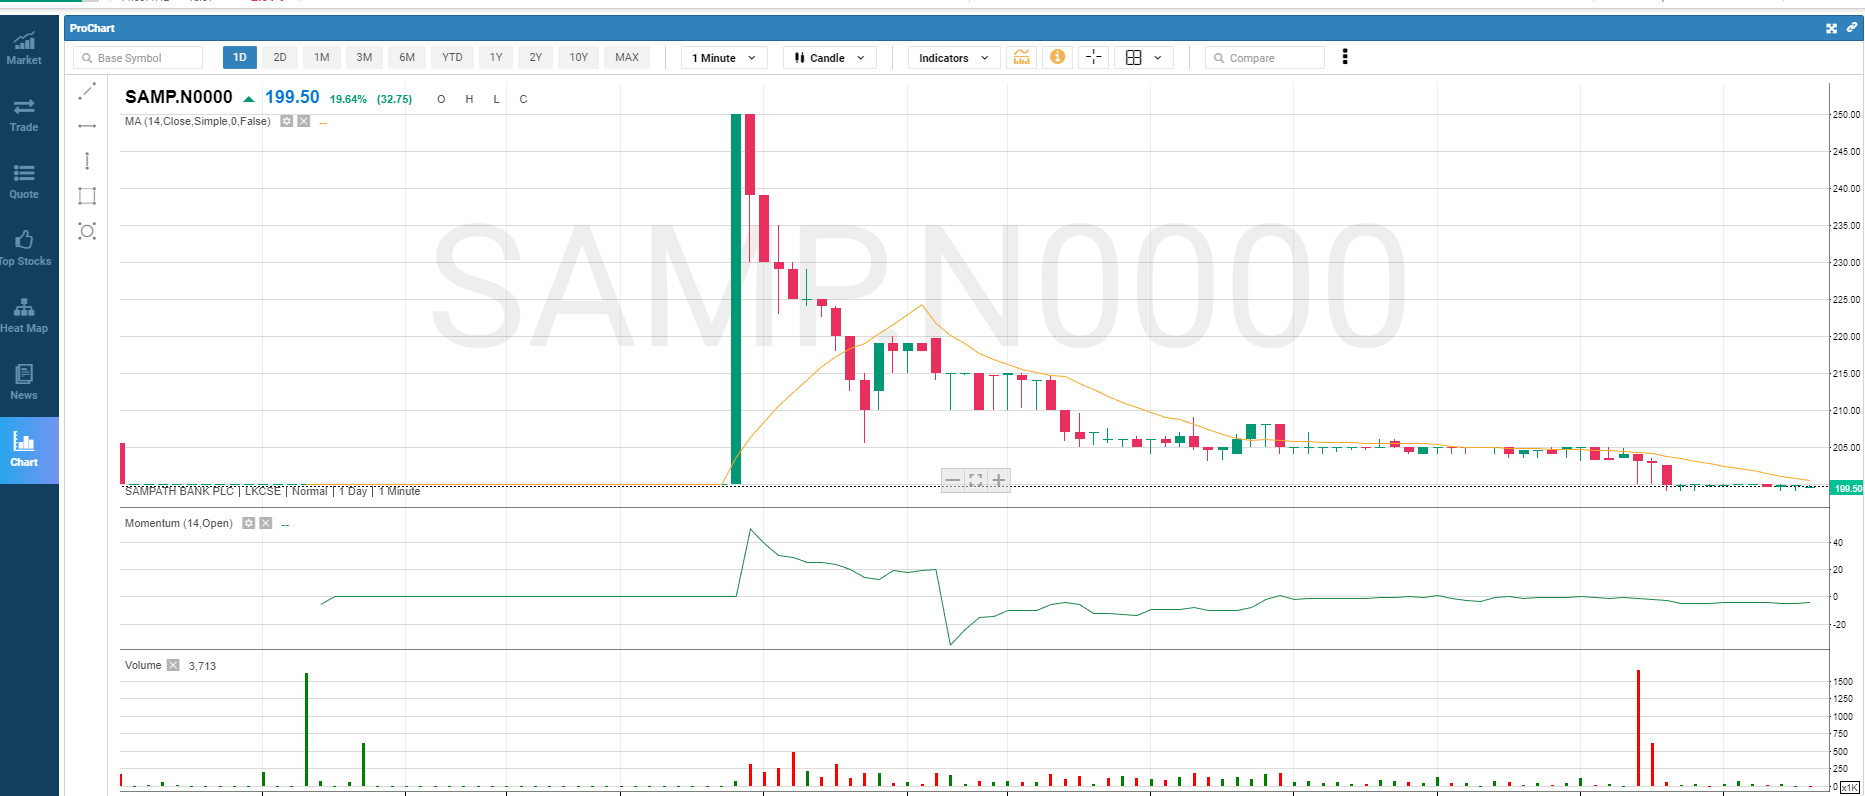The width and height of the screenshot is (1865, 796).
Task: Remove the Momentum indicator
Action: pyautogui.click(x=266, y=523)
